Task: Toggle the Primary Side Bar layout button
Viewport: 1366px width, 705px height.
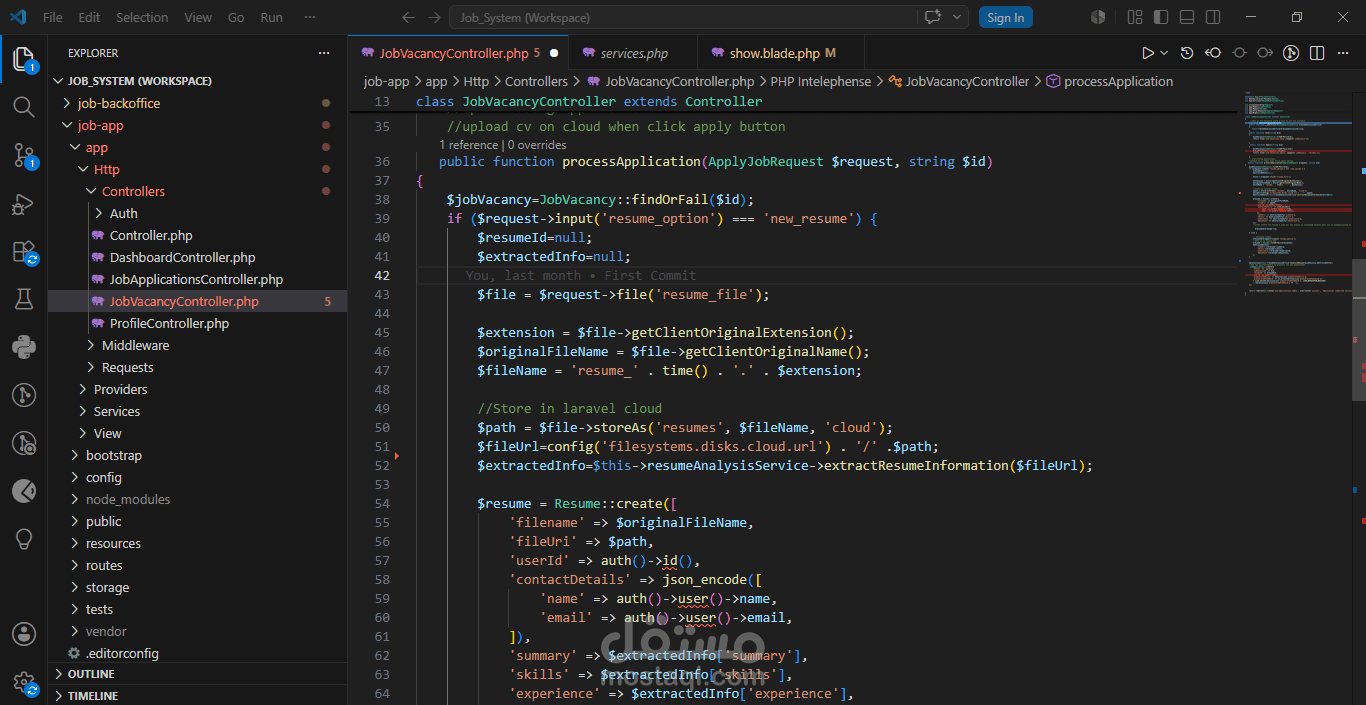Action: pyautogui.click(x=1161, y=17)
